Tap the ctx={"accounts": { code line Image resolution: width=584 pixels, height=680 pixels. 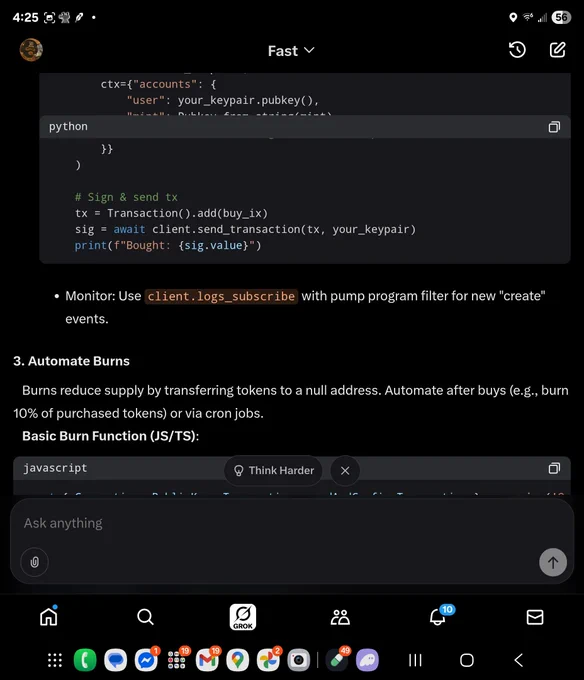click(x=158, y=84)
